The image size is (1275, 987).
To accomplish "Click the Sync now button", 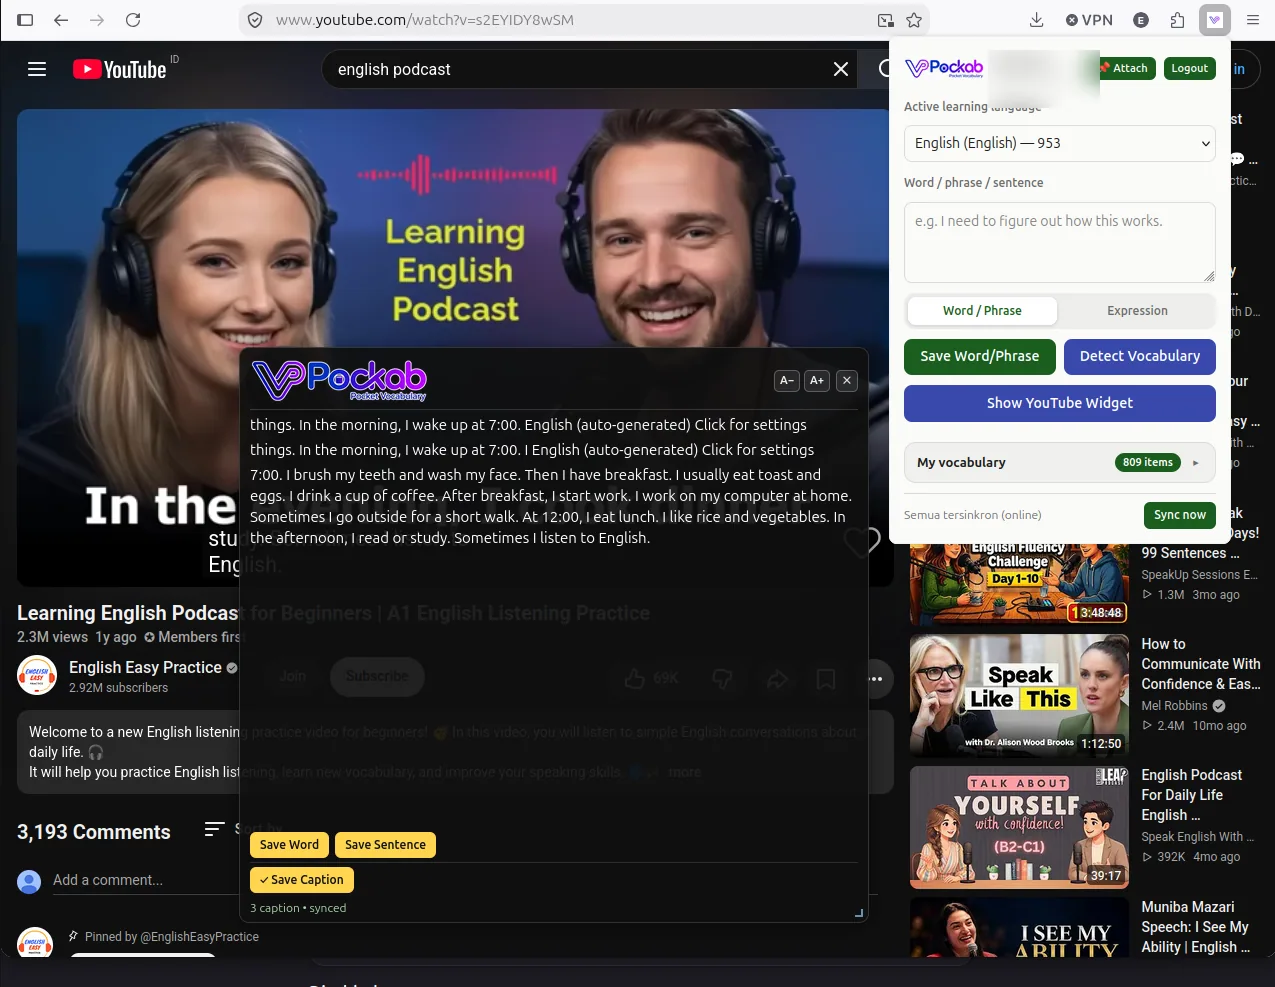I will (x=1180, y=515).
